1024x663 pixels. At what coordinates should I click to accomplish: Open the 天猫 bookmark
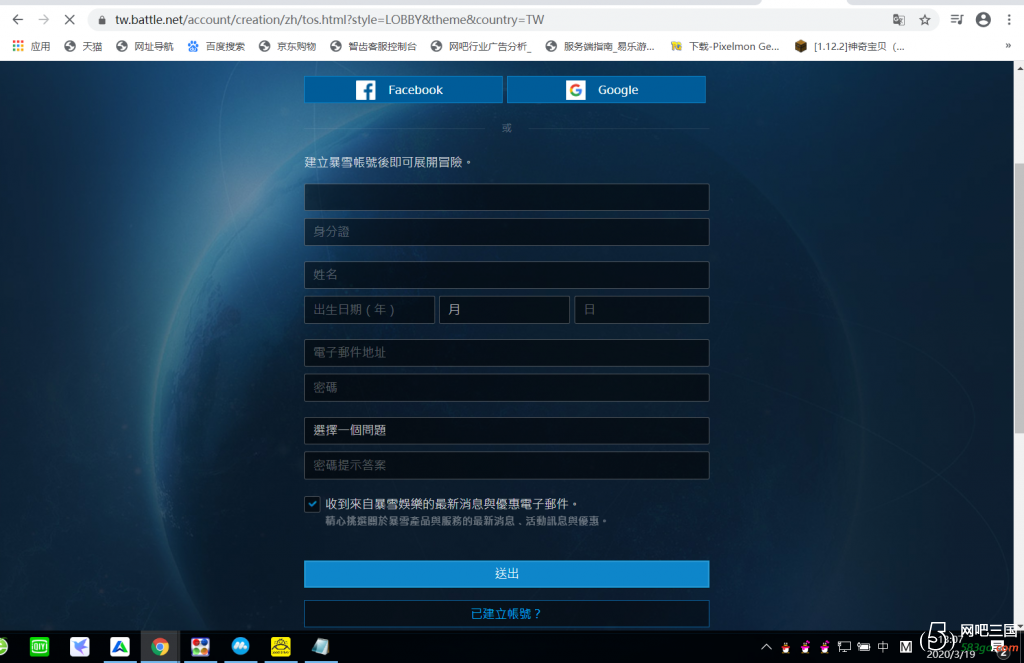pos(83,46)
